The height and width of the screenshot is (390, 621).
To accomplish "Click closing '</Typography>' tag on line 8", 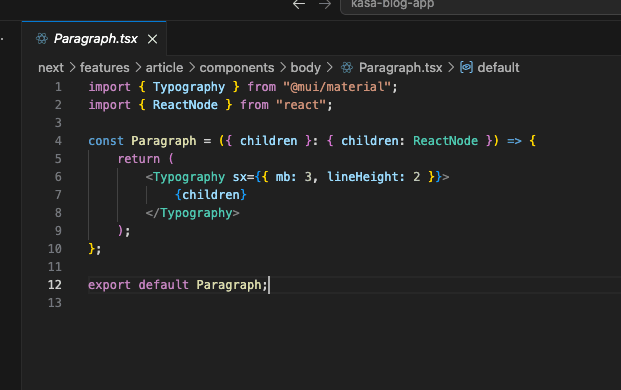I will point(192,213).
